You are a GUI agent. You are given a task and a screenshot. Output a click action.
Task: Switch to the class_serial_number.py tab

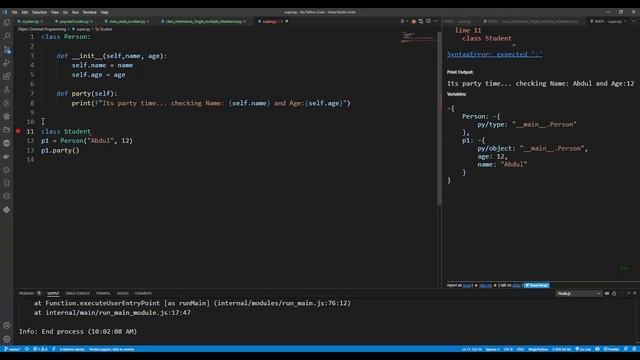[127, 21]
